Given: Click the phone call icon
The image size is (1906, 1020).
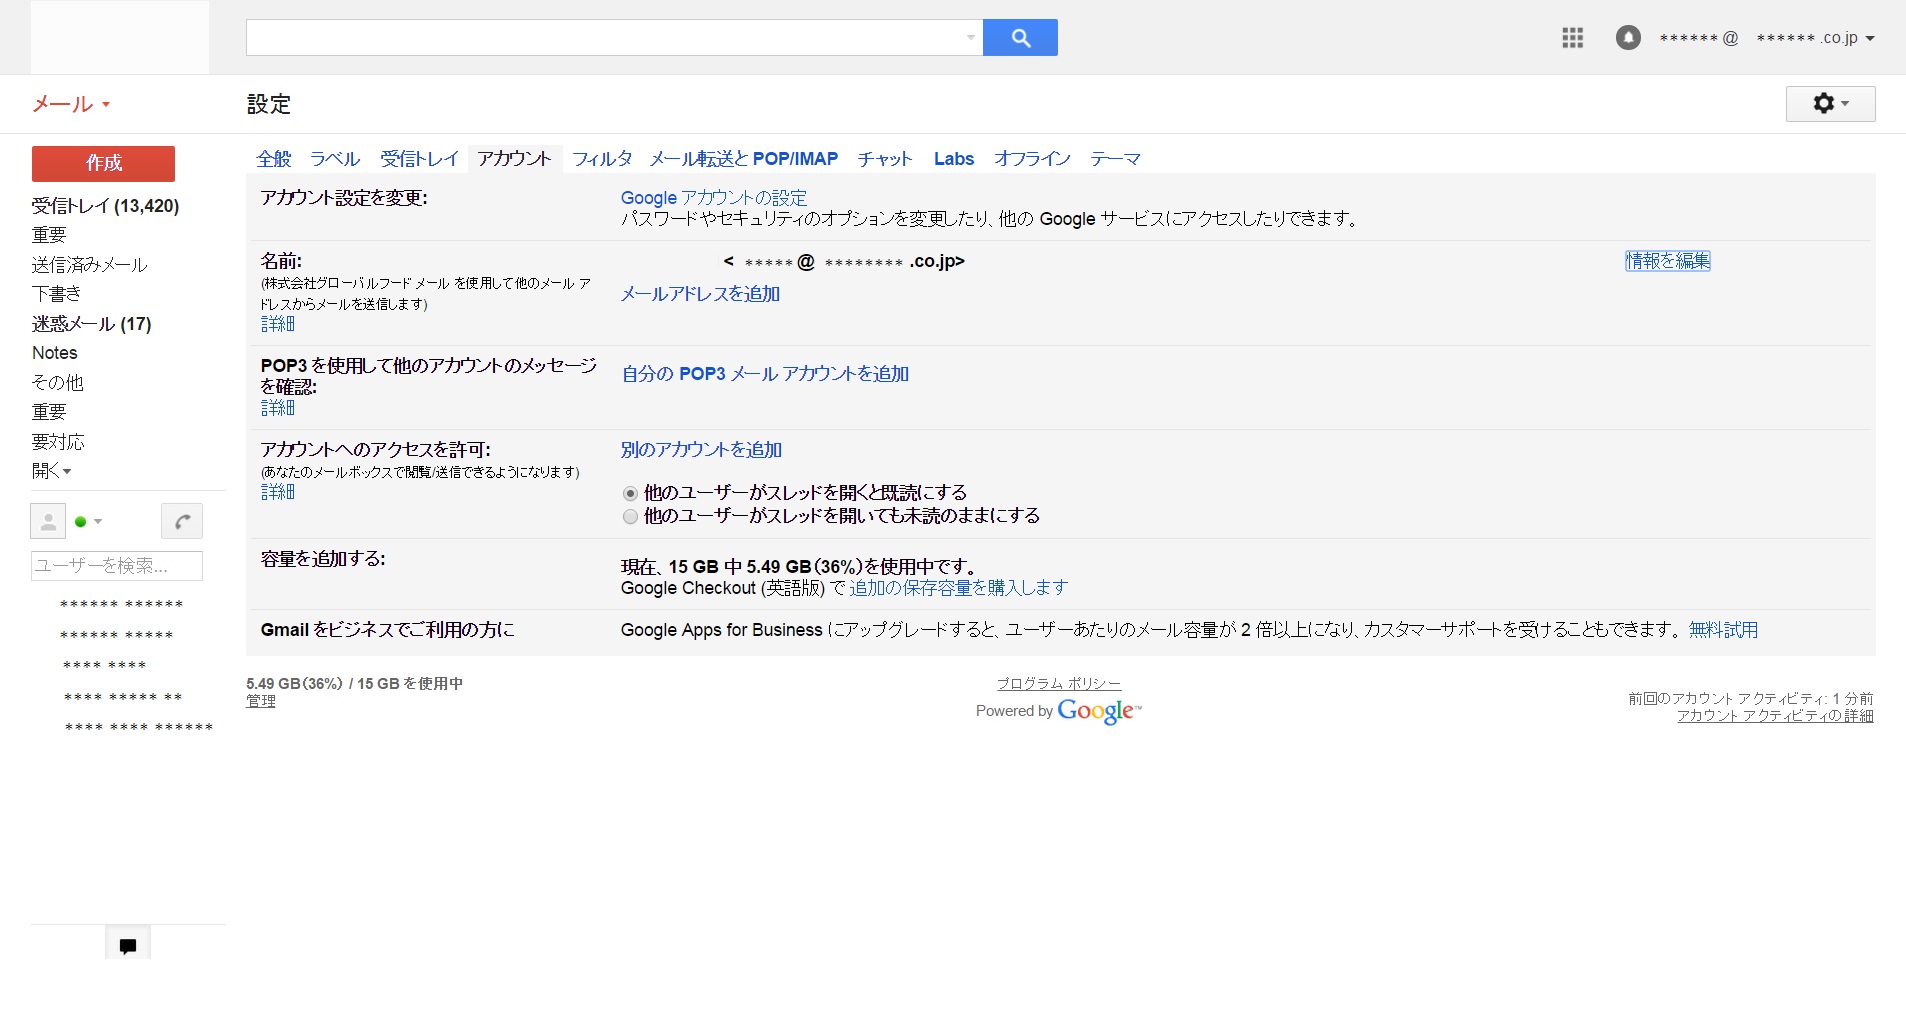Looking at the screenshot, I should [182, 521].
